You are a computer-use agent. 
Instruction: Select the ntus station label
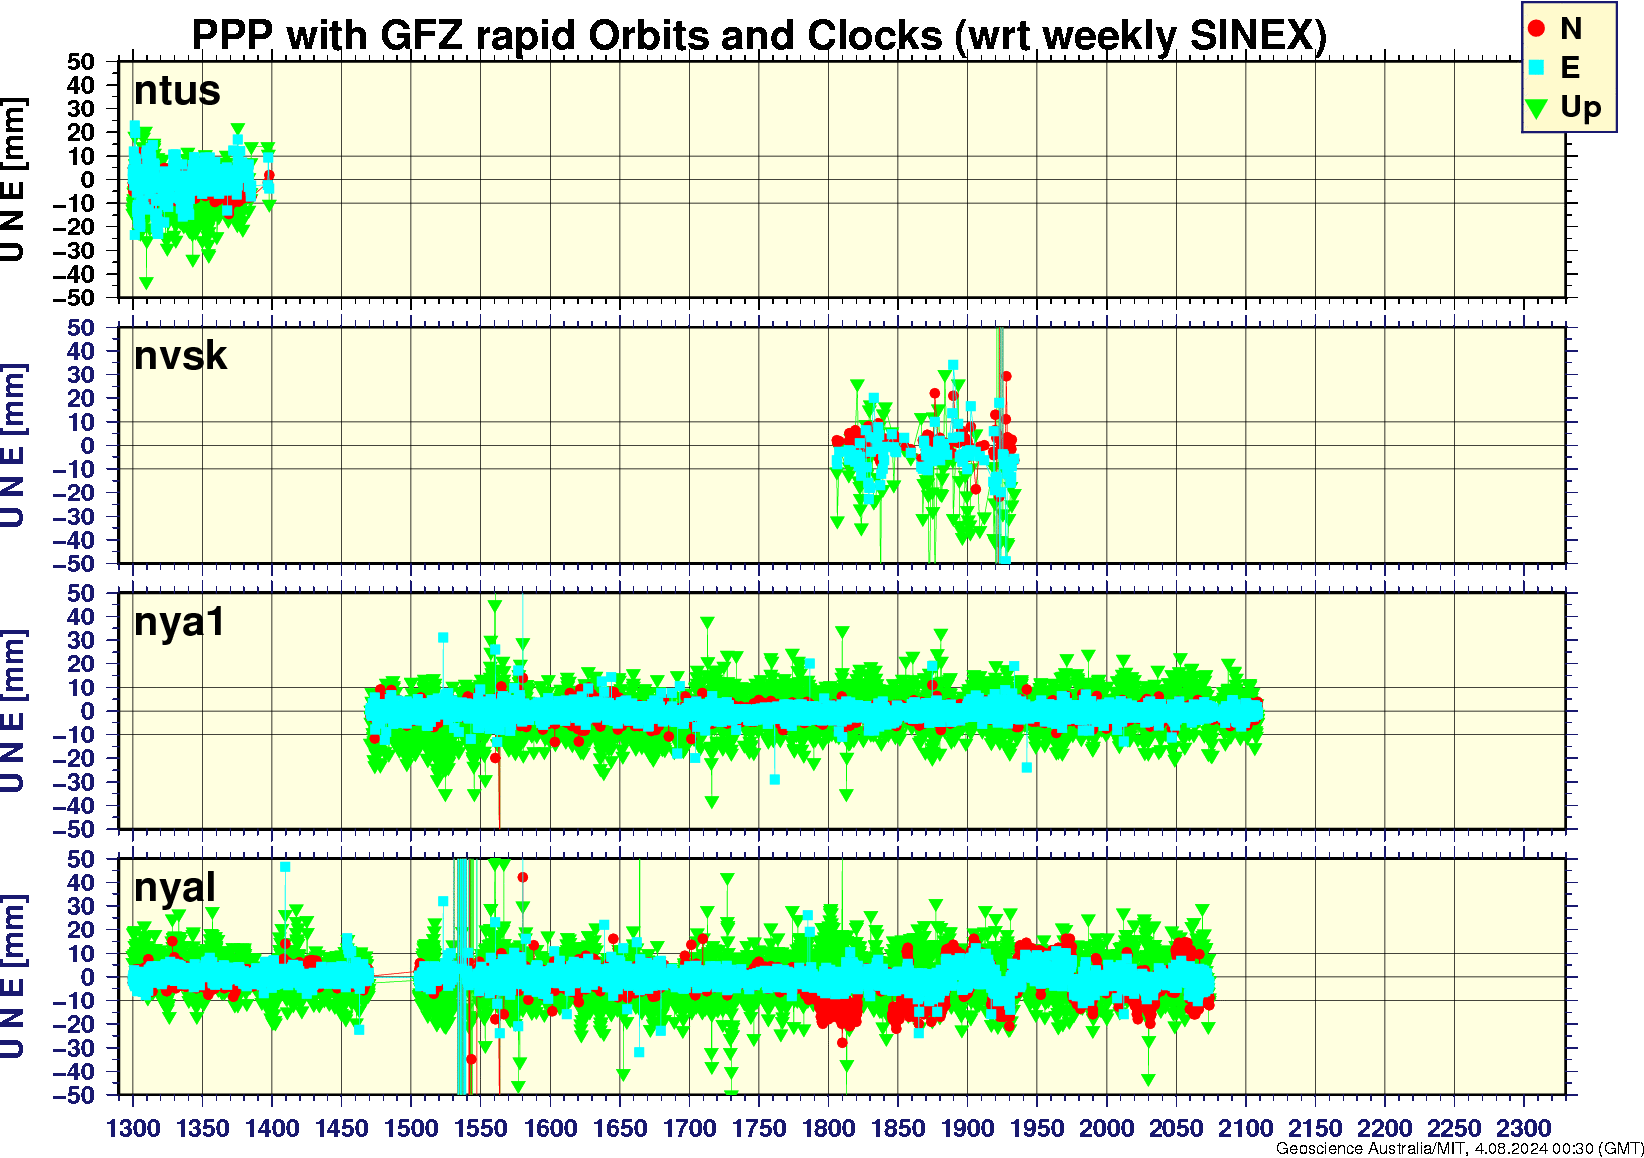click(177, 91)
